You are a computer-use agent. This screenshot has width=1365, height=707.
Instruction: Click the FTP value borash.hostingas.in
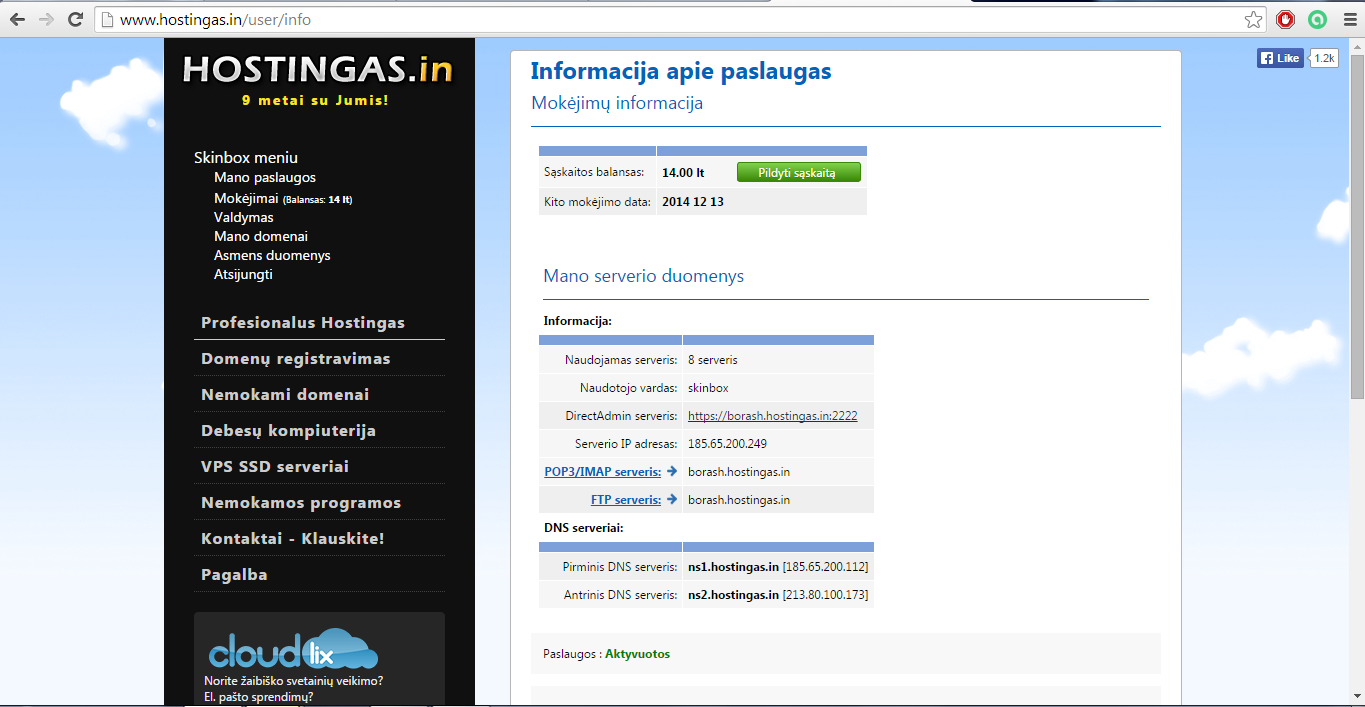point(739,499)
